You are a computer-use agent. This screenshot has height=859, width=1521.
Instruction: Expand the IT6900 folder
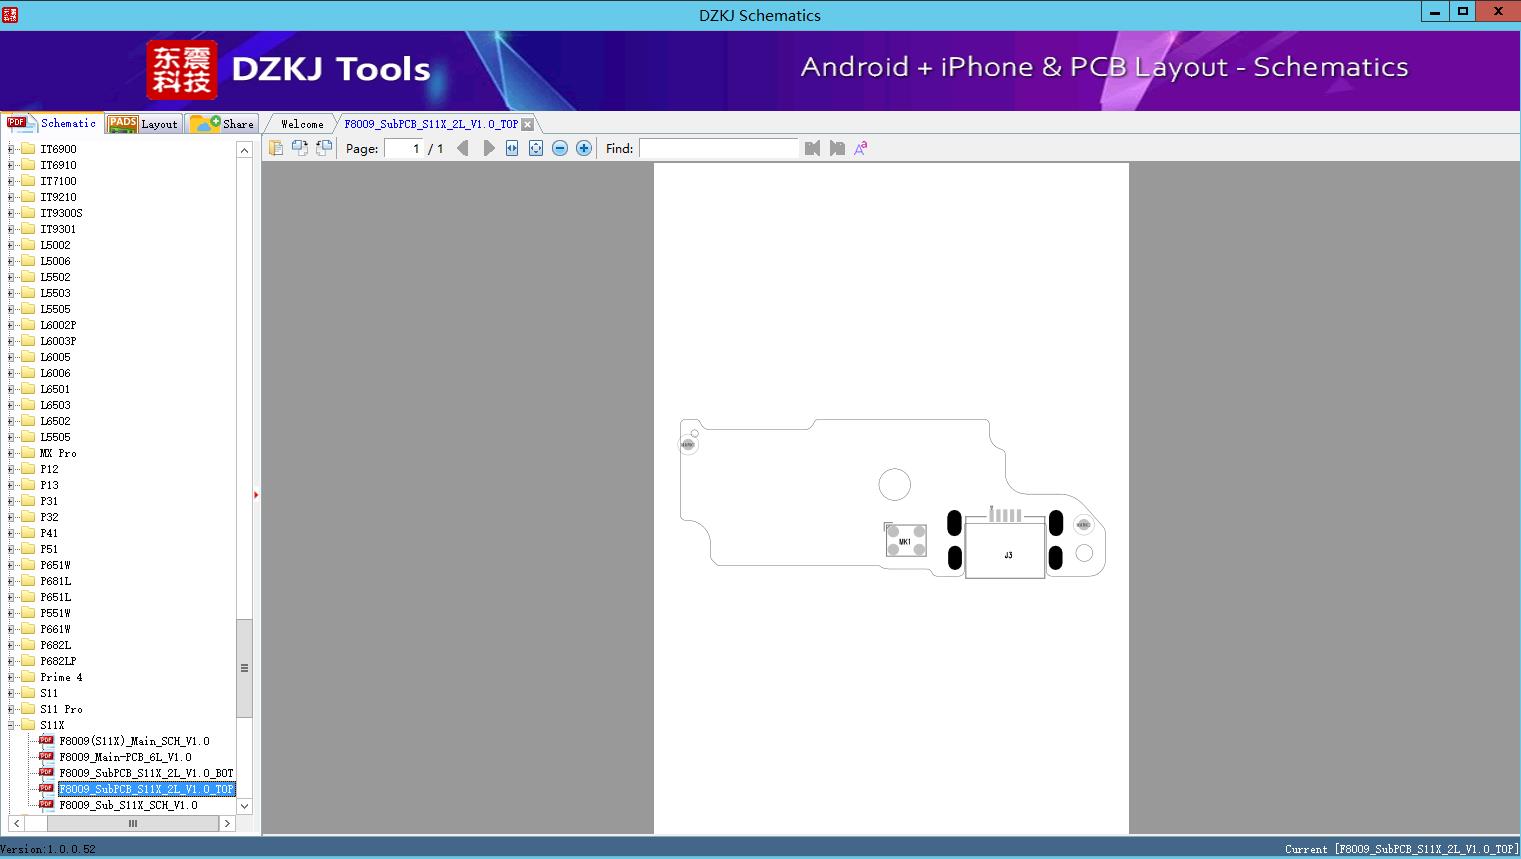(11, 149)
